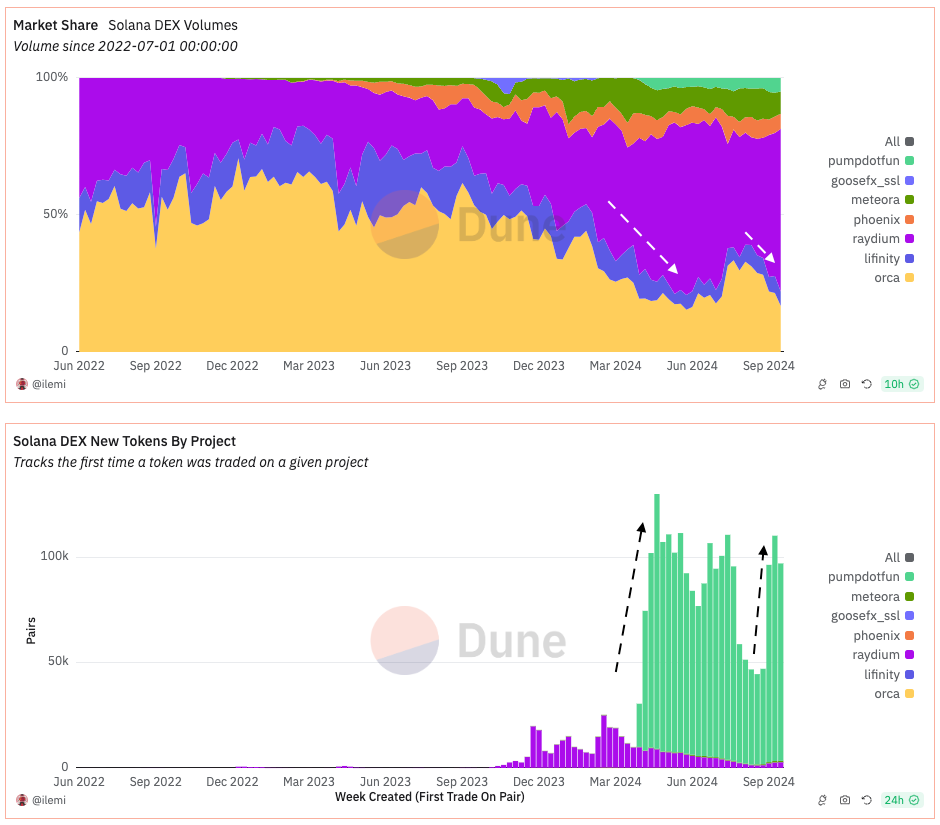Click '100%' y-axis label on Market Share chart

click(x=52, y=77)
